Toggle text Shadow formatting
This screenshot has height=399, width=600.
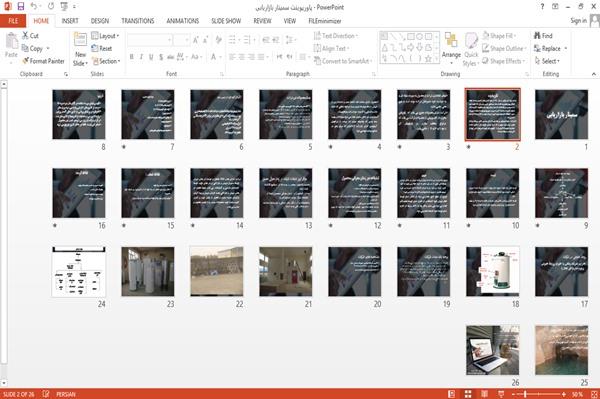tap(161, 57)
